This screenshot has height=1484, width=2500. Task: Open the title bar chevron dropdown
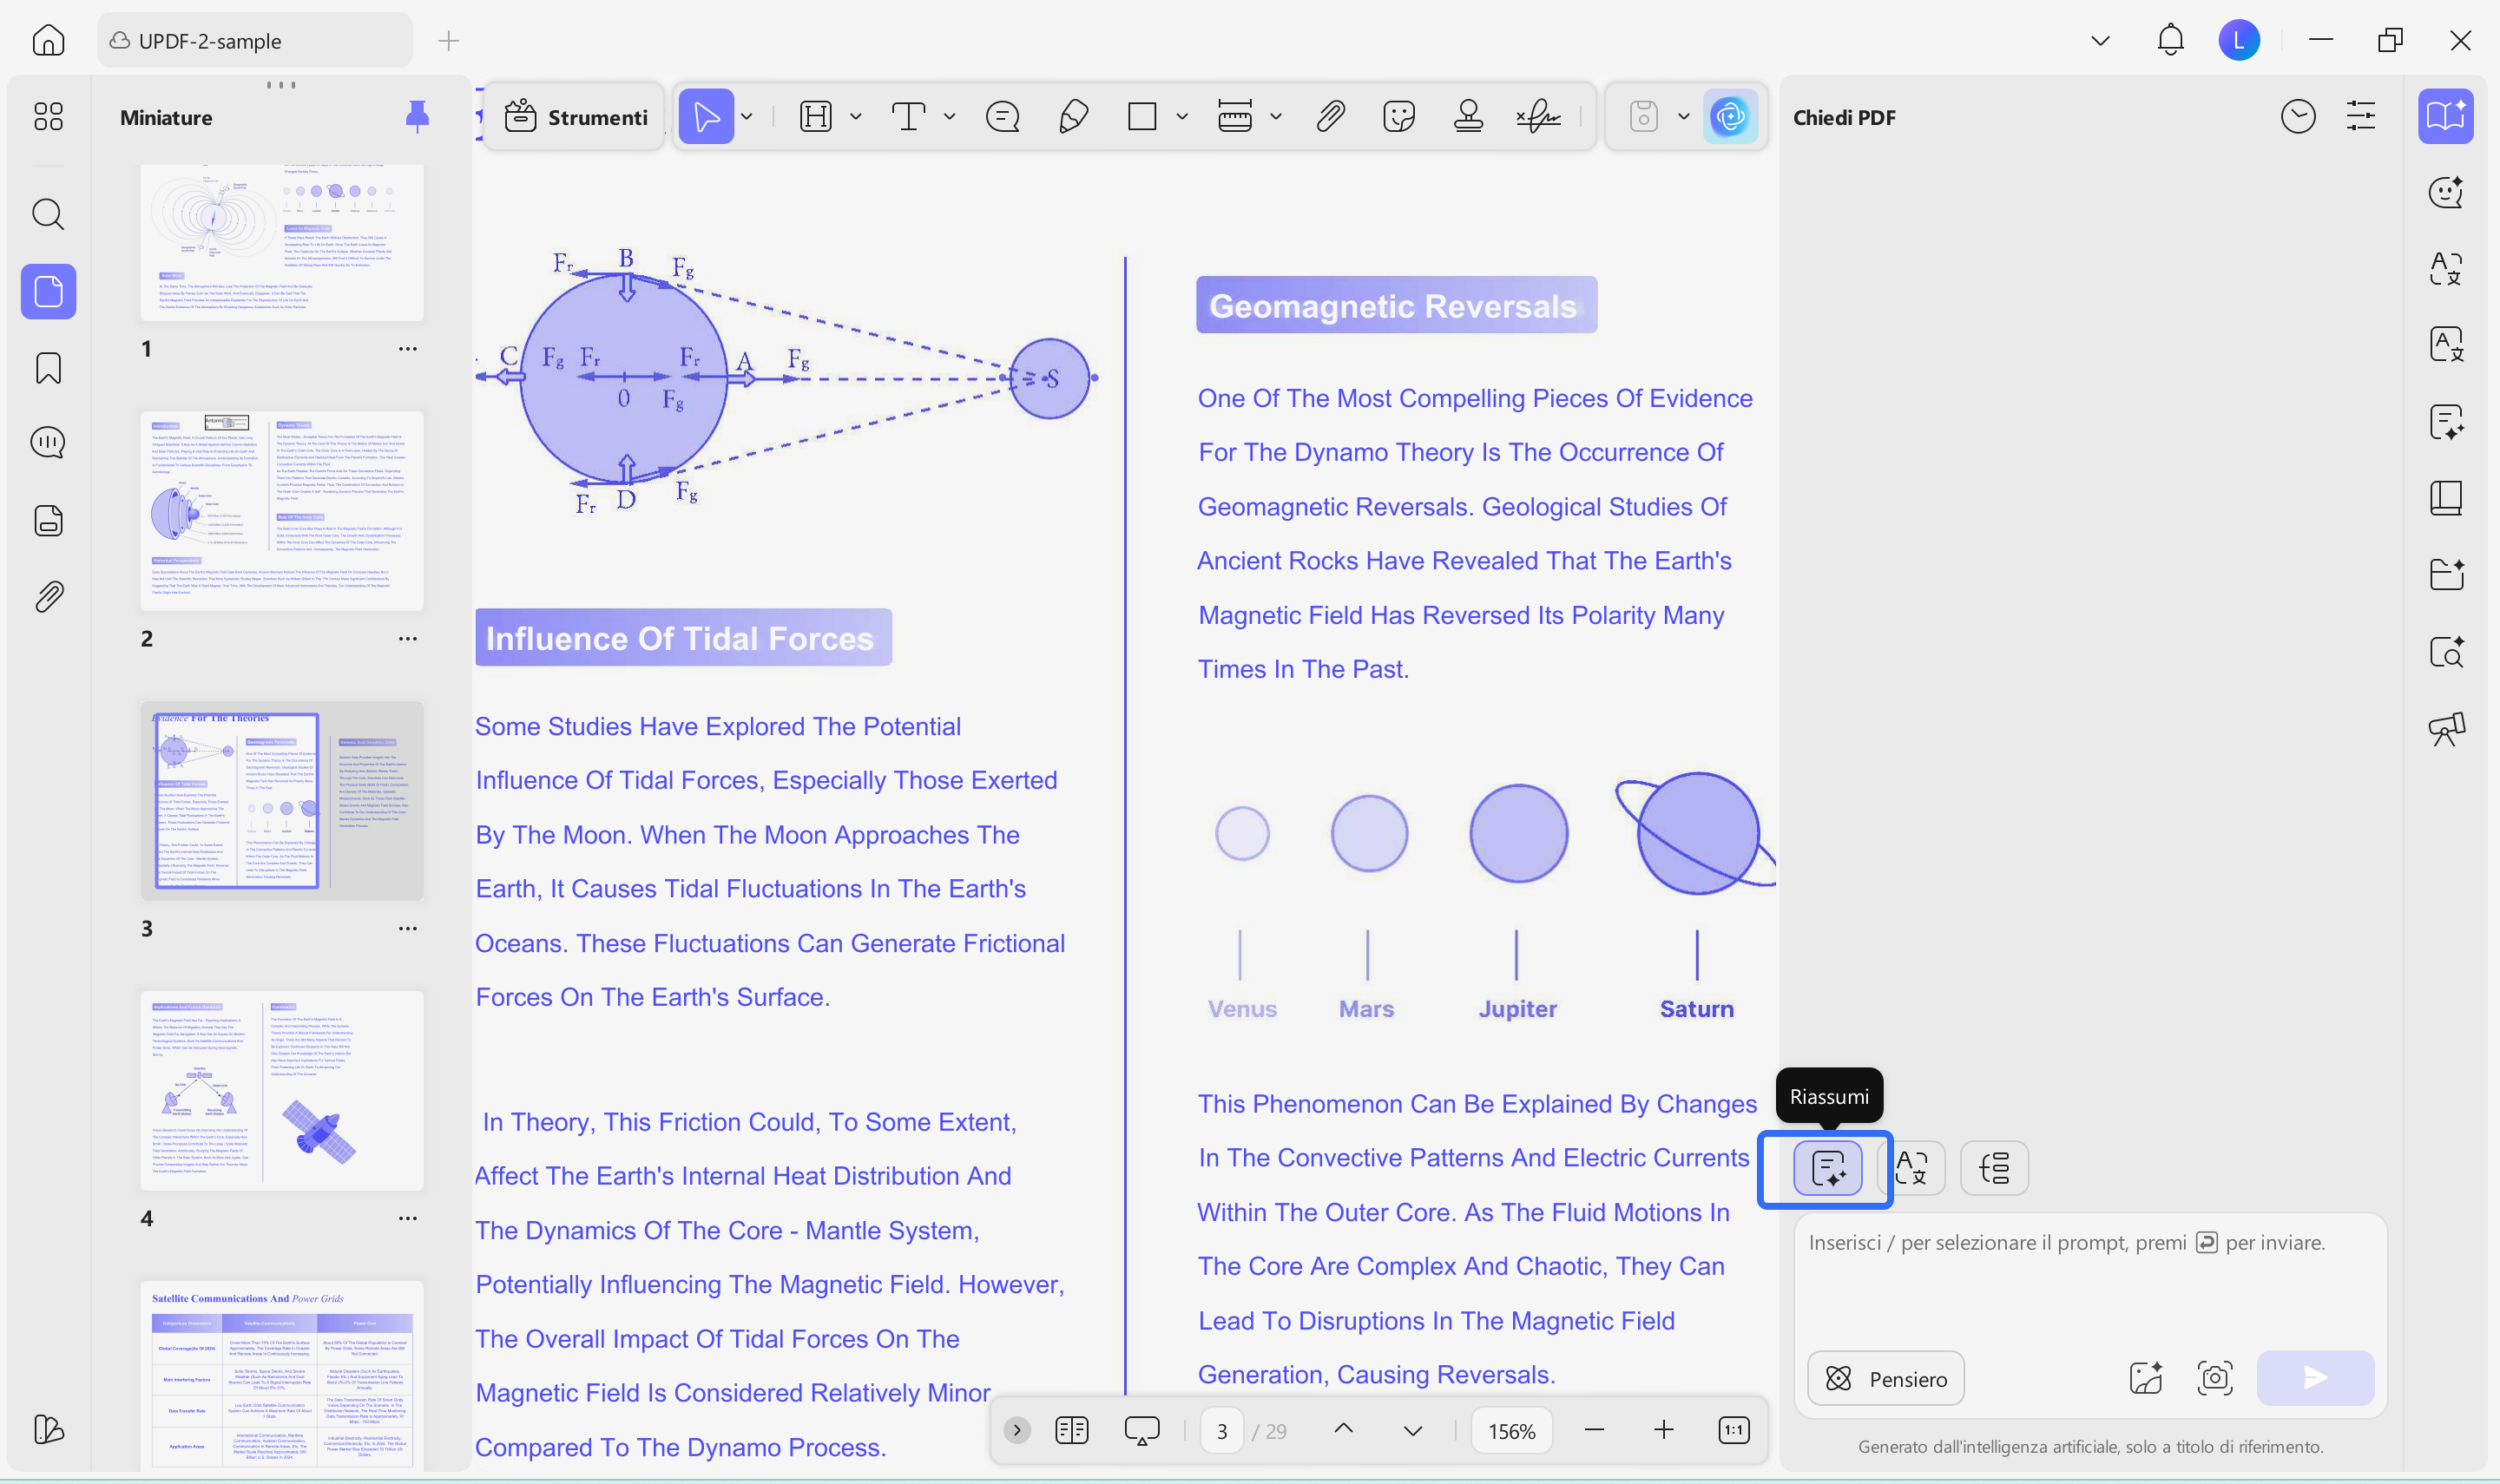pos(2101,41)
